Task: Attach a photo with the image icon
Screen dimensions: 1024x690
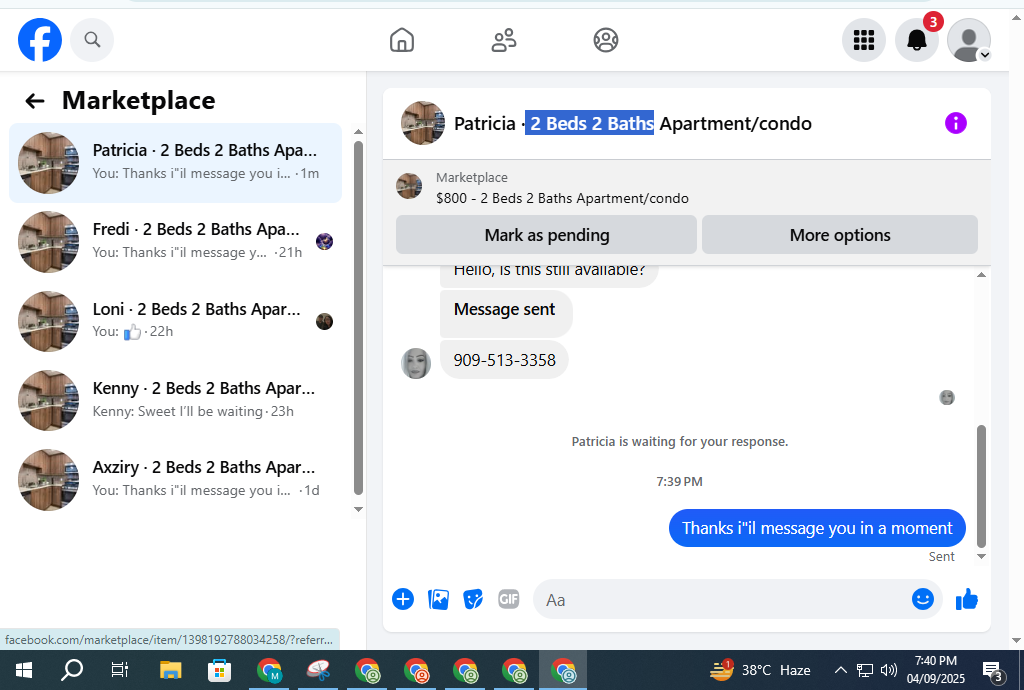Action: click(x=438, y=599)
